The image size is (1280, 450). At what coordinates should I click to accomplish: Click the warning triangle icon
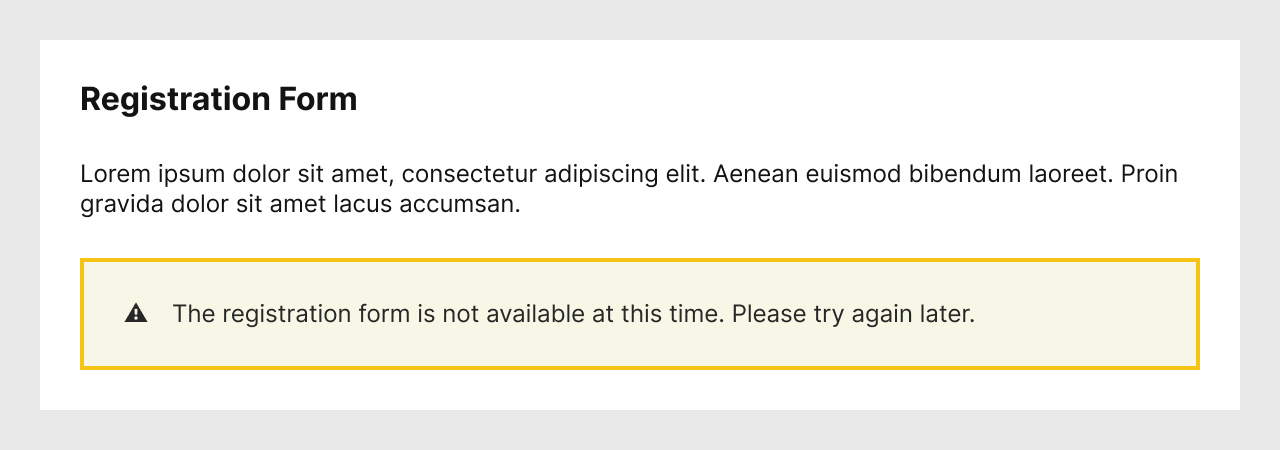pos(136,314)
